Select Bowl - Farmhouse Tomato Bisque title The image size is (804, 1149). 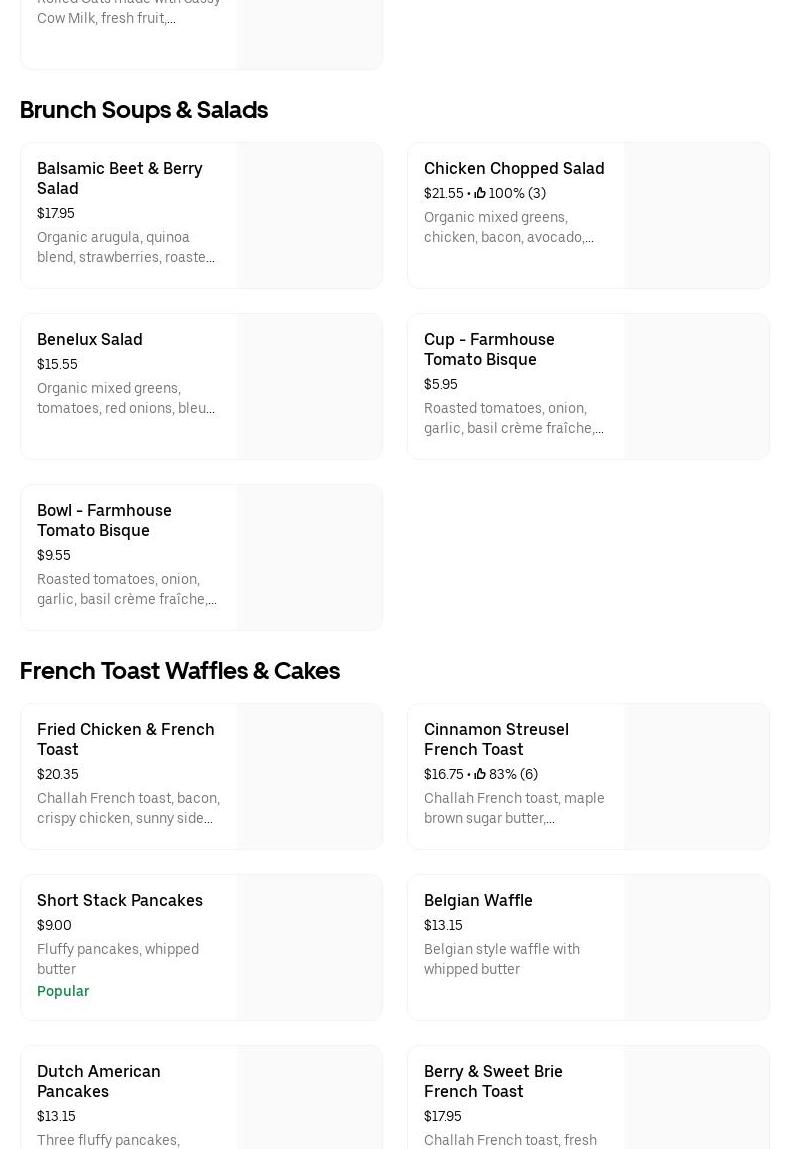pos(104,520)
